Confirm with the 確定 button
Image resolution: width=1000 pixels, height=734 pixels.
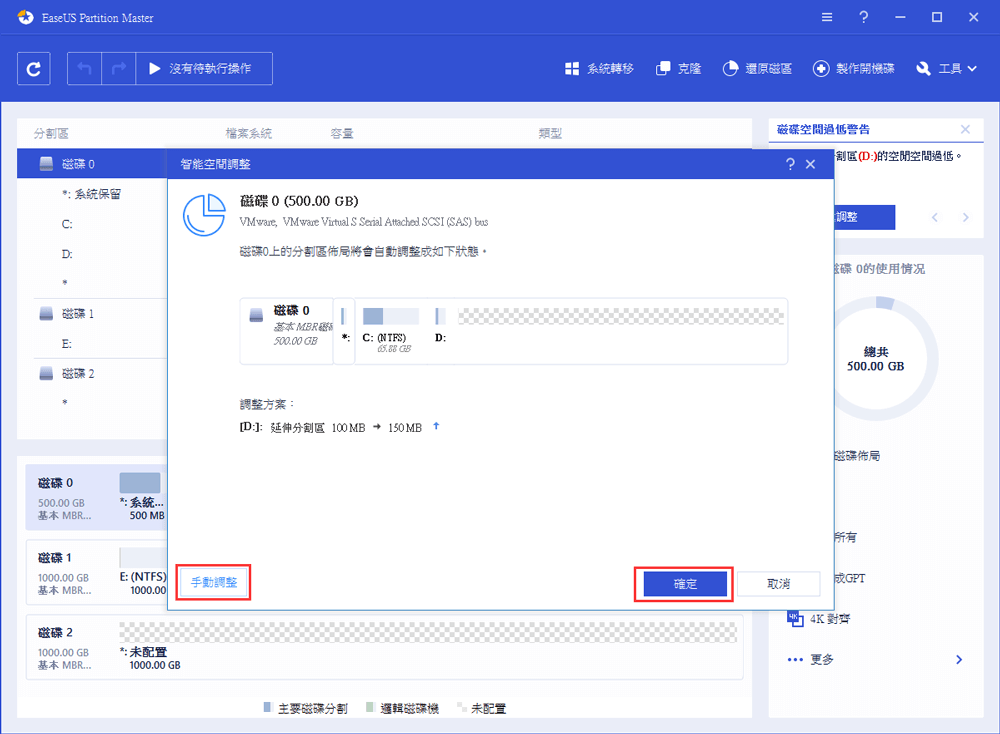click(x=685, y=584)
